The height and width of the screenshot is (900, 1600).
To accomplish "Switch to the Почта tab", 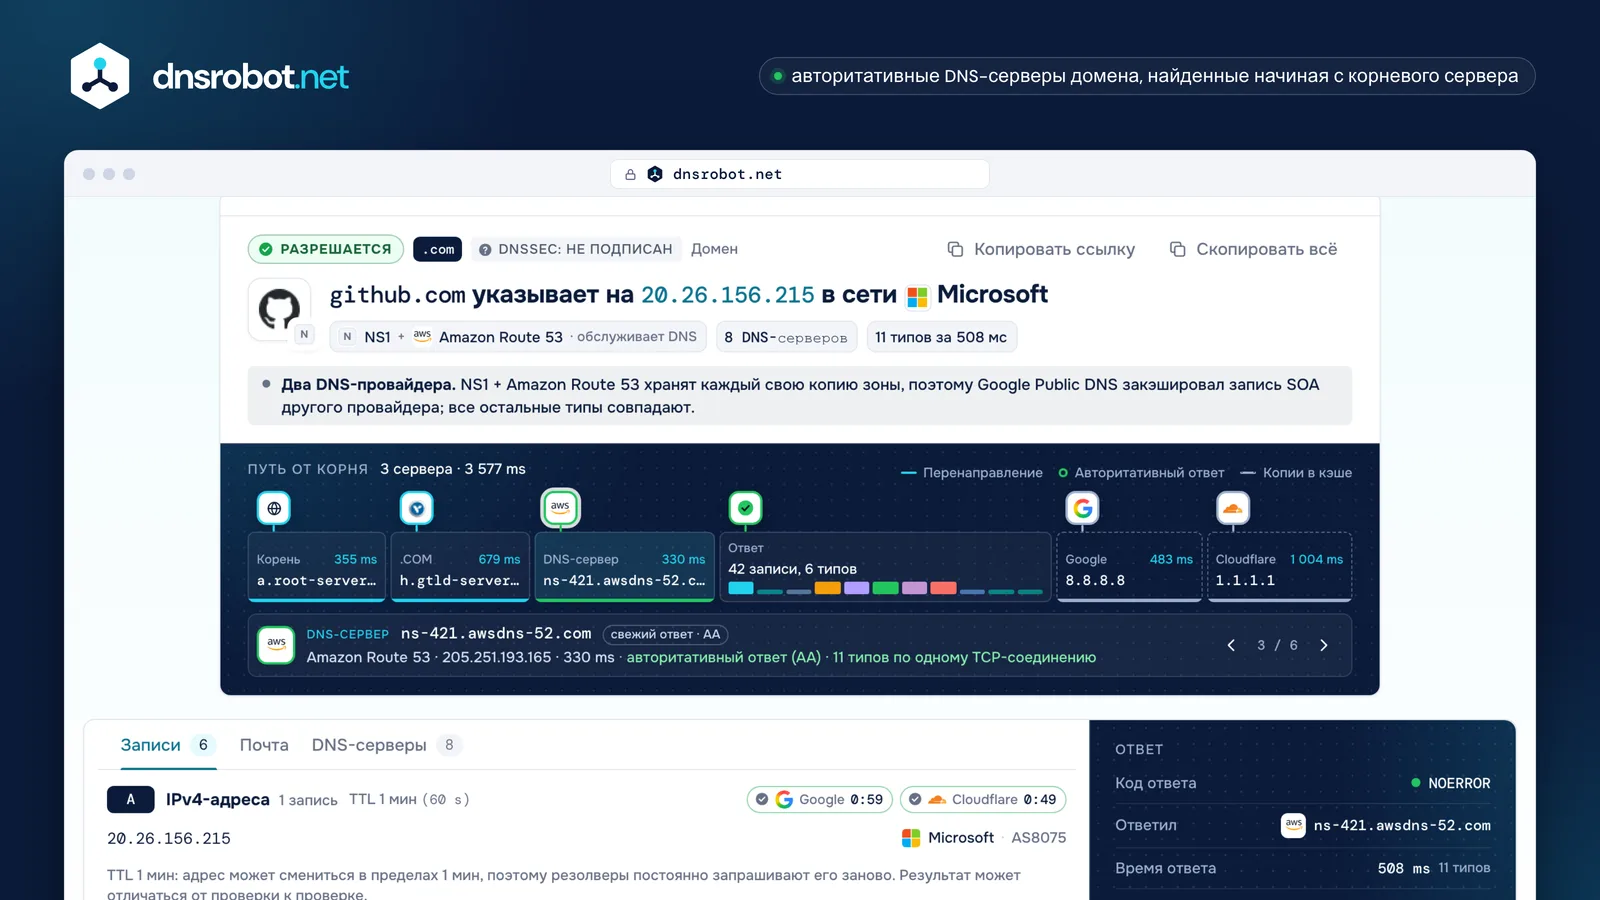I will coord(264,745).
